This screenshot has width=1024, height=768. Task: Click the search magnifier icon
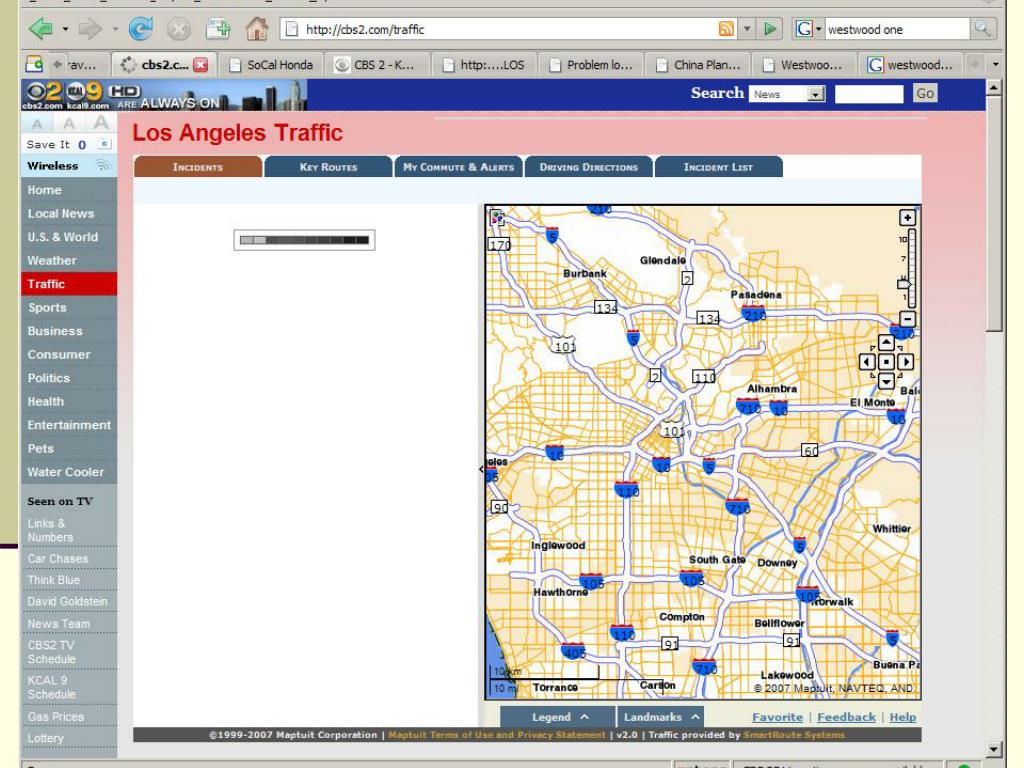[x=982, y=29]
